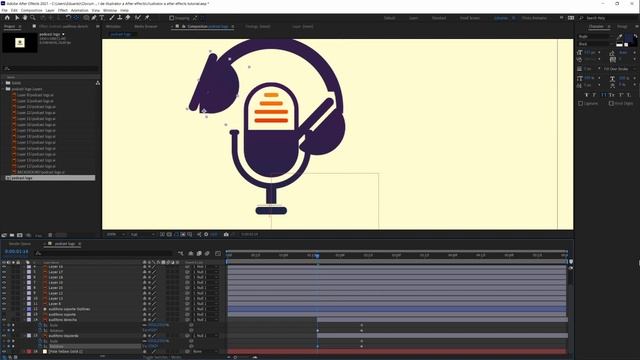
Task: Select the Roto Brush tool
Action: coord(138,18)
